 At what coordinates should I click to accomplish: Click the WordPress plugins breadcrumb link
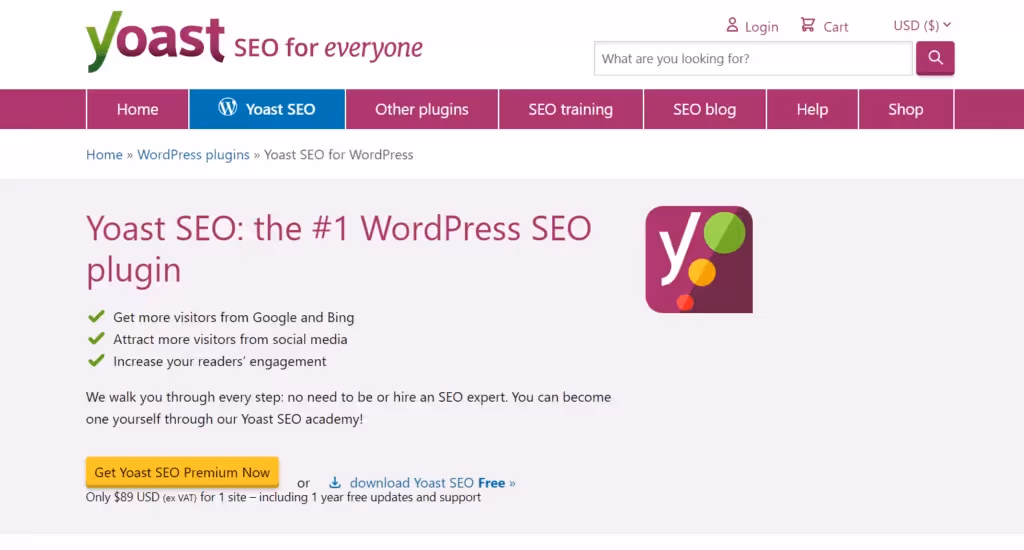pyautogui.click(x=193, y=155)
